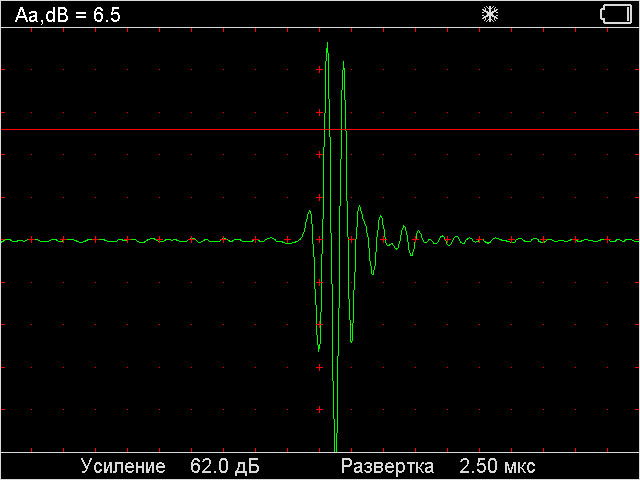Select the Развертка sweep parameter label

point(387,467)
